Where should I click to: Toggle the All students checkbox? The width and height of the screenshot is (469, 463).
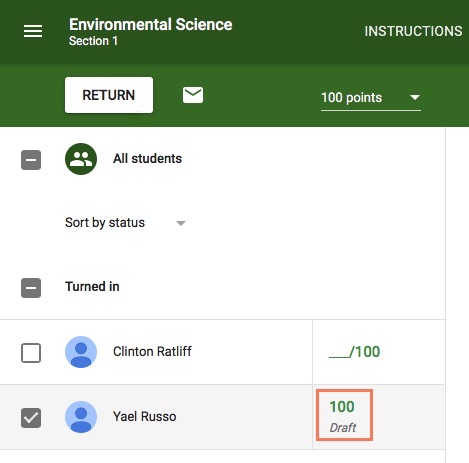coord(31,160)
